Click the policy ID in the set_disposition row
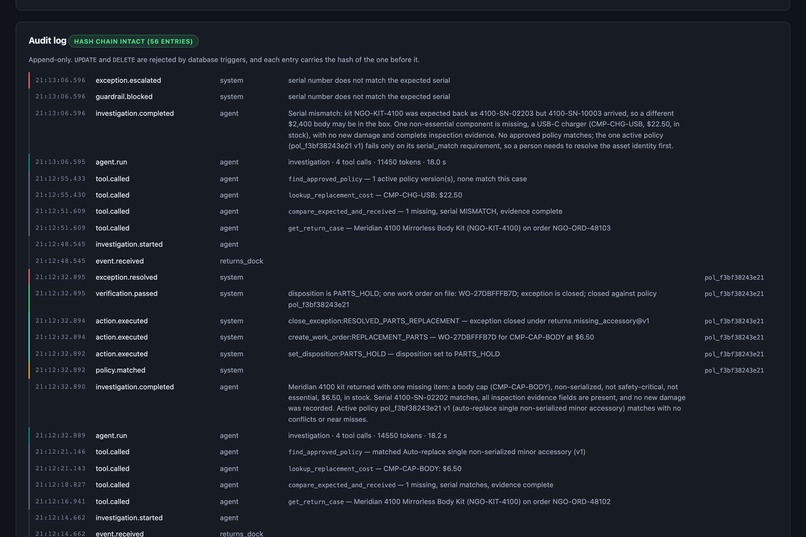 pyautogui.click(x=734, y=354)
